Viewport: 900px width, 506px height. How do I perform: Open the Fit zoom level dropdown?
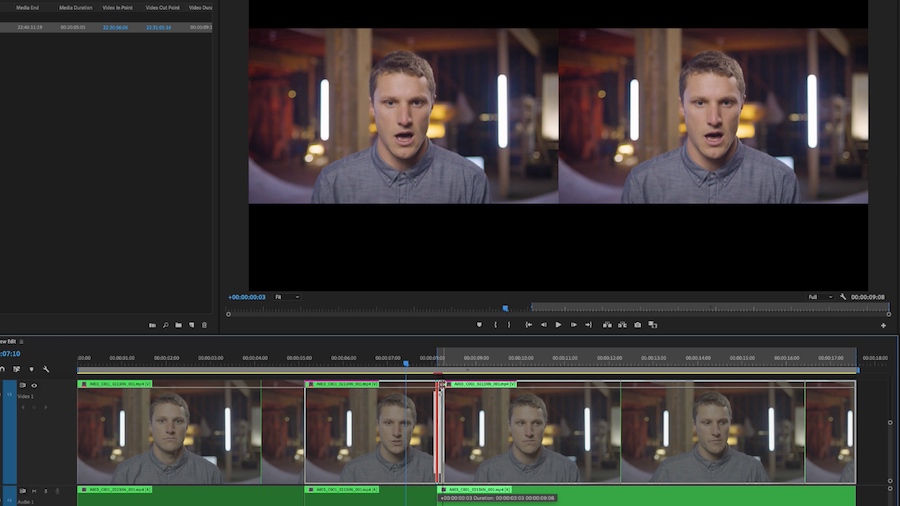pos(287,297)
